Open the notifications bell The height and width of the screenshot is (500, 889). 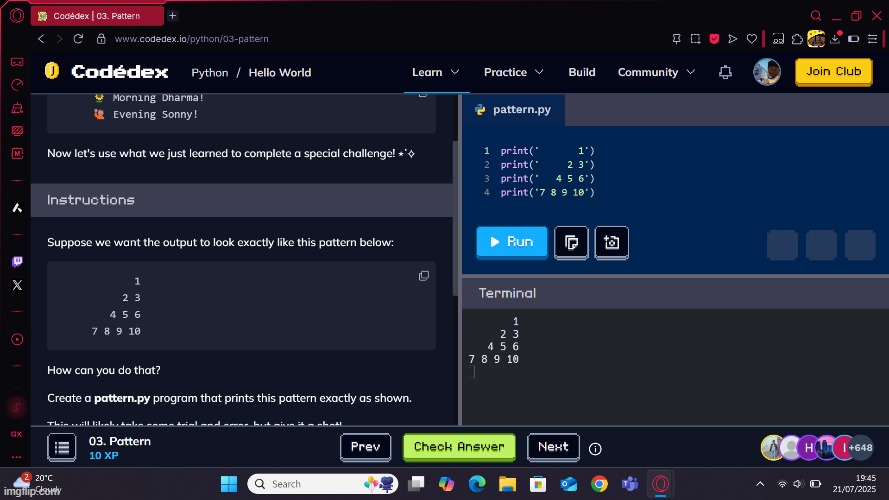click(725, 73)
